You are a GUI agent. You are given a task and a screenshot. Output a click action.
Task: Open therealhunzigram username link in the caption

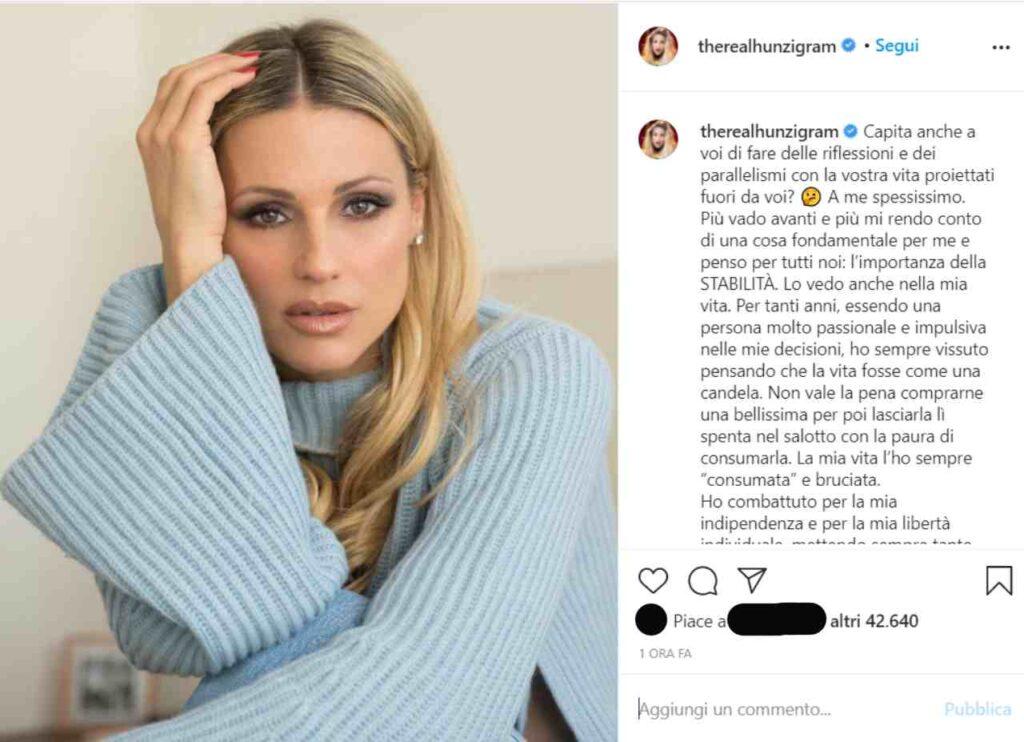click(769, 131)
